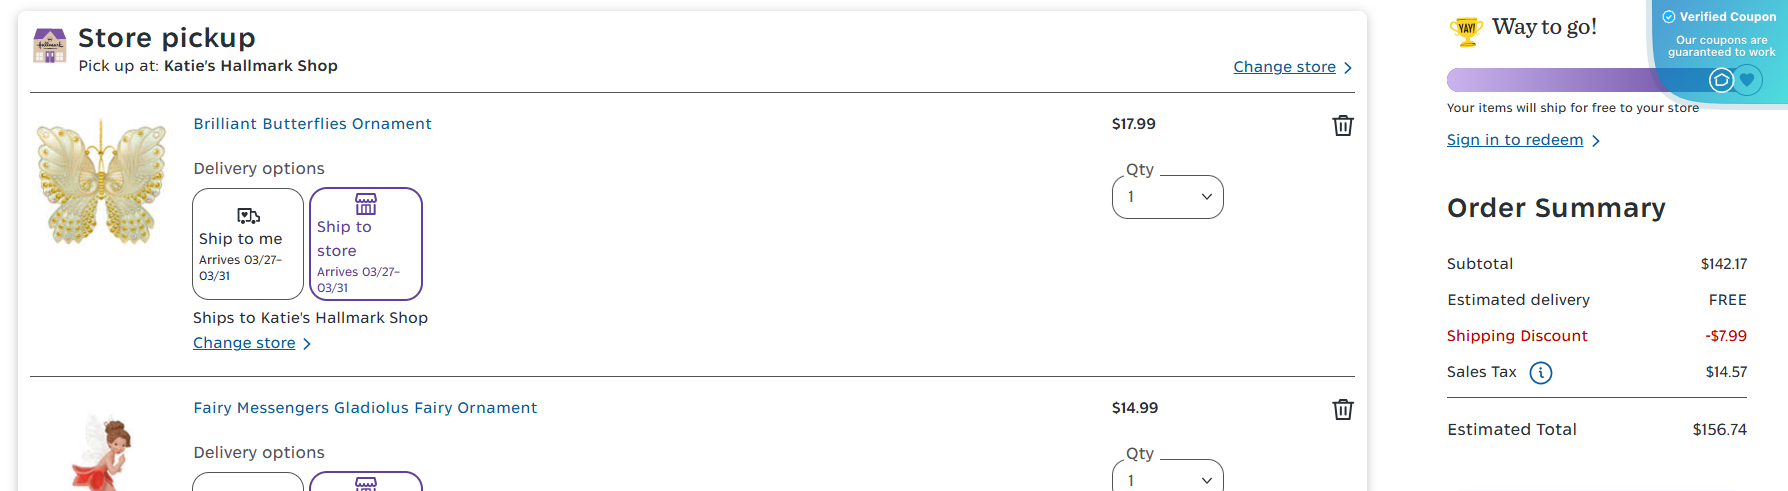Click the Sales Tax info icon
The image size is (1788, 491).
[1541, 373]
